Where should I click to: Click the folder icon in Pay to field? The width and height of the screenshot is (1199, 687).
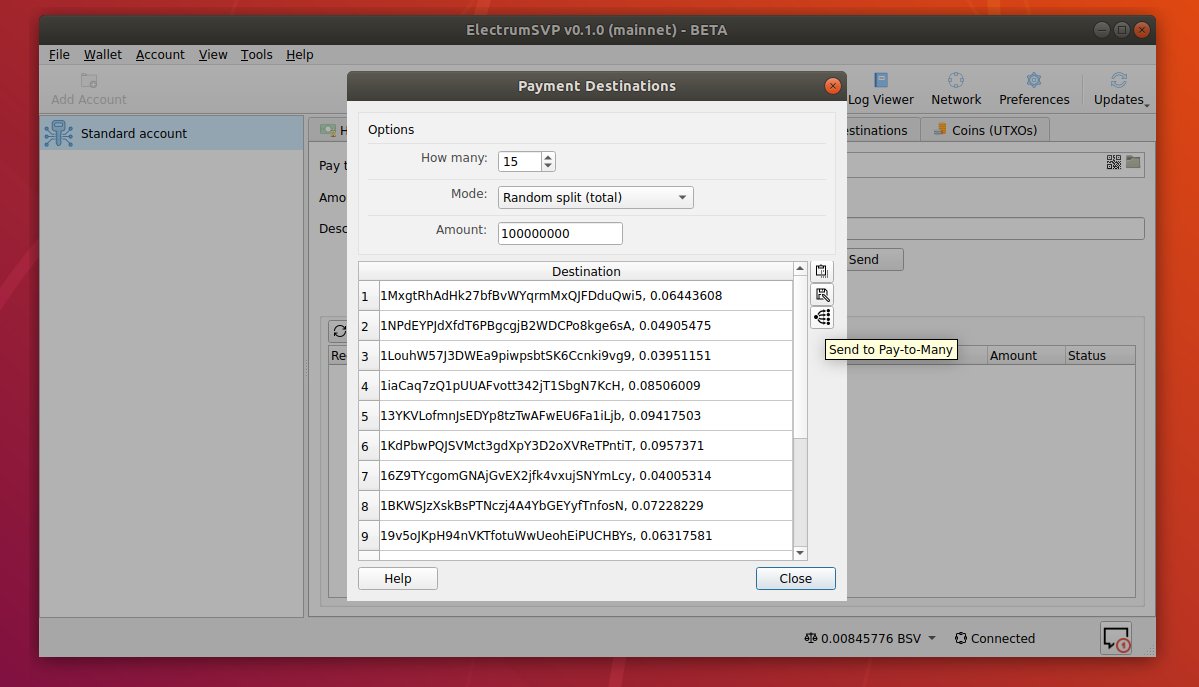click(x=1133, y=162)
